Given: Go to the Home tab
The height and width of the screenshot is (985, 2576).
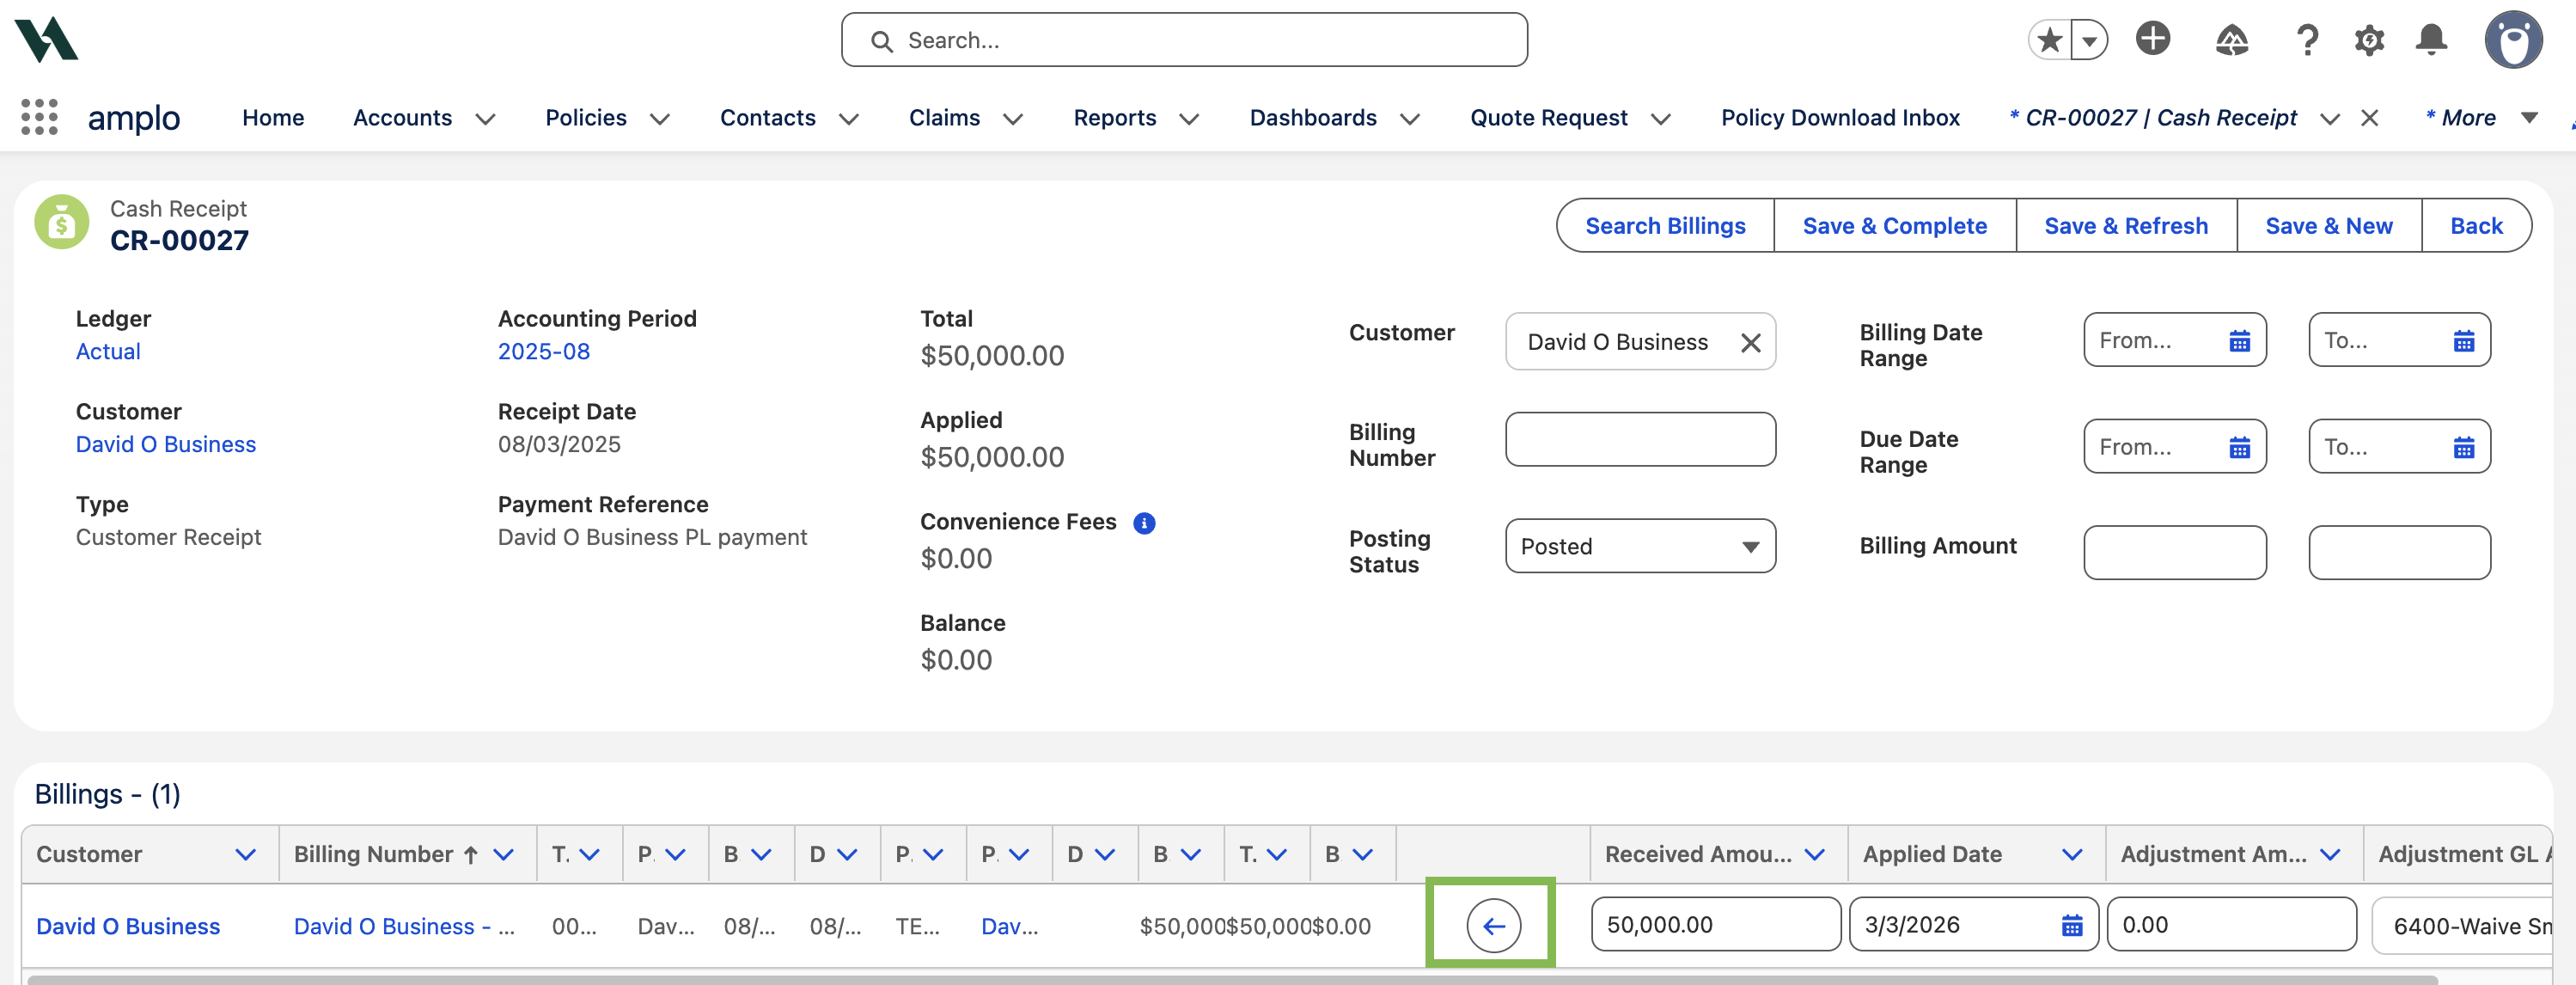Looking at the screenshot, I should [273, 118].
